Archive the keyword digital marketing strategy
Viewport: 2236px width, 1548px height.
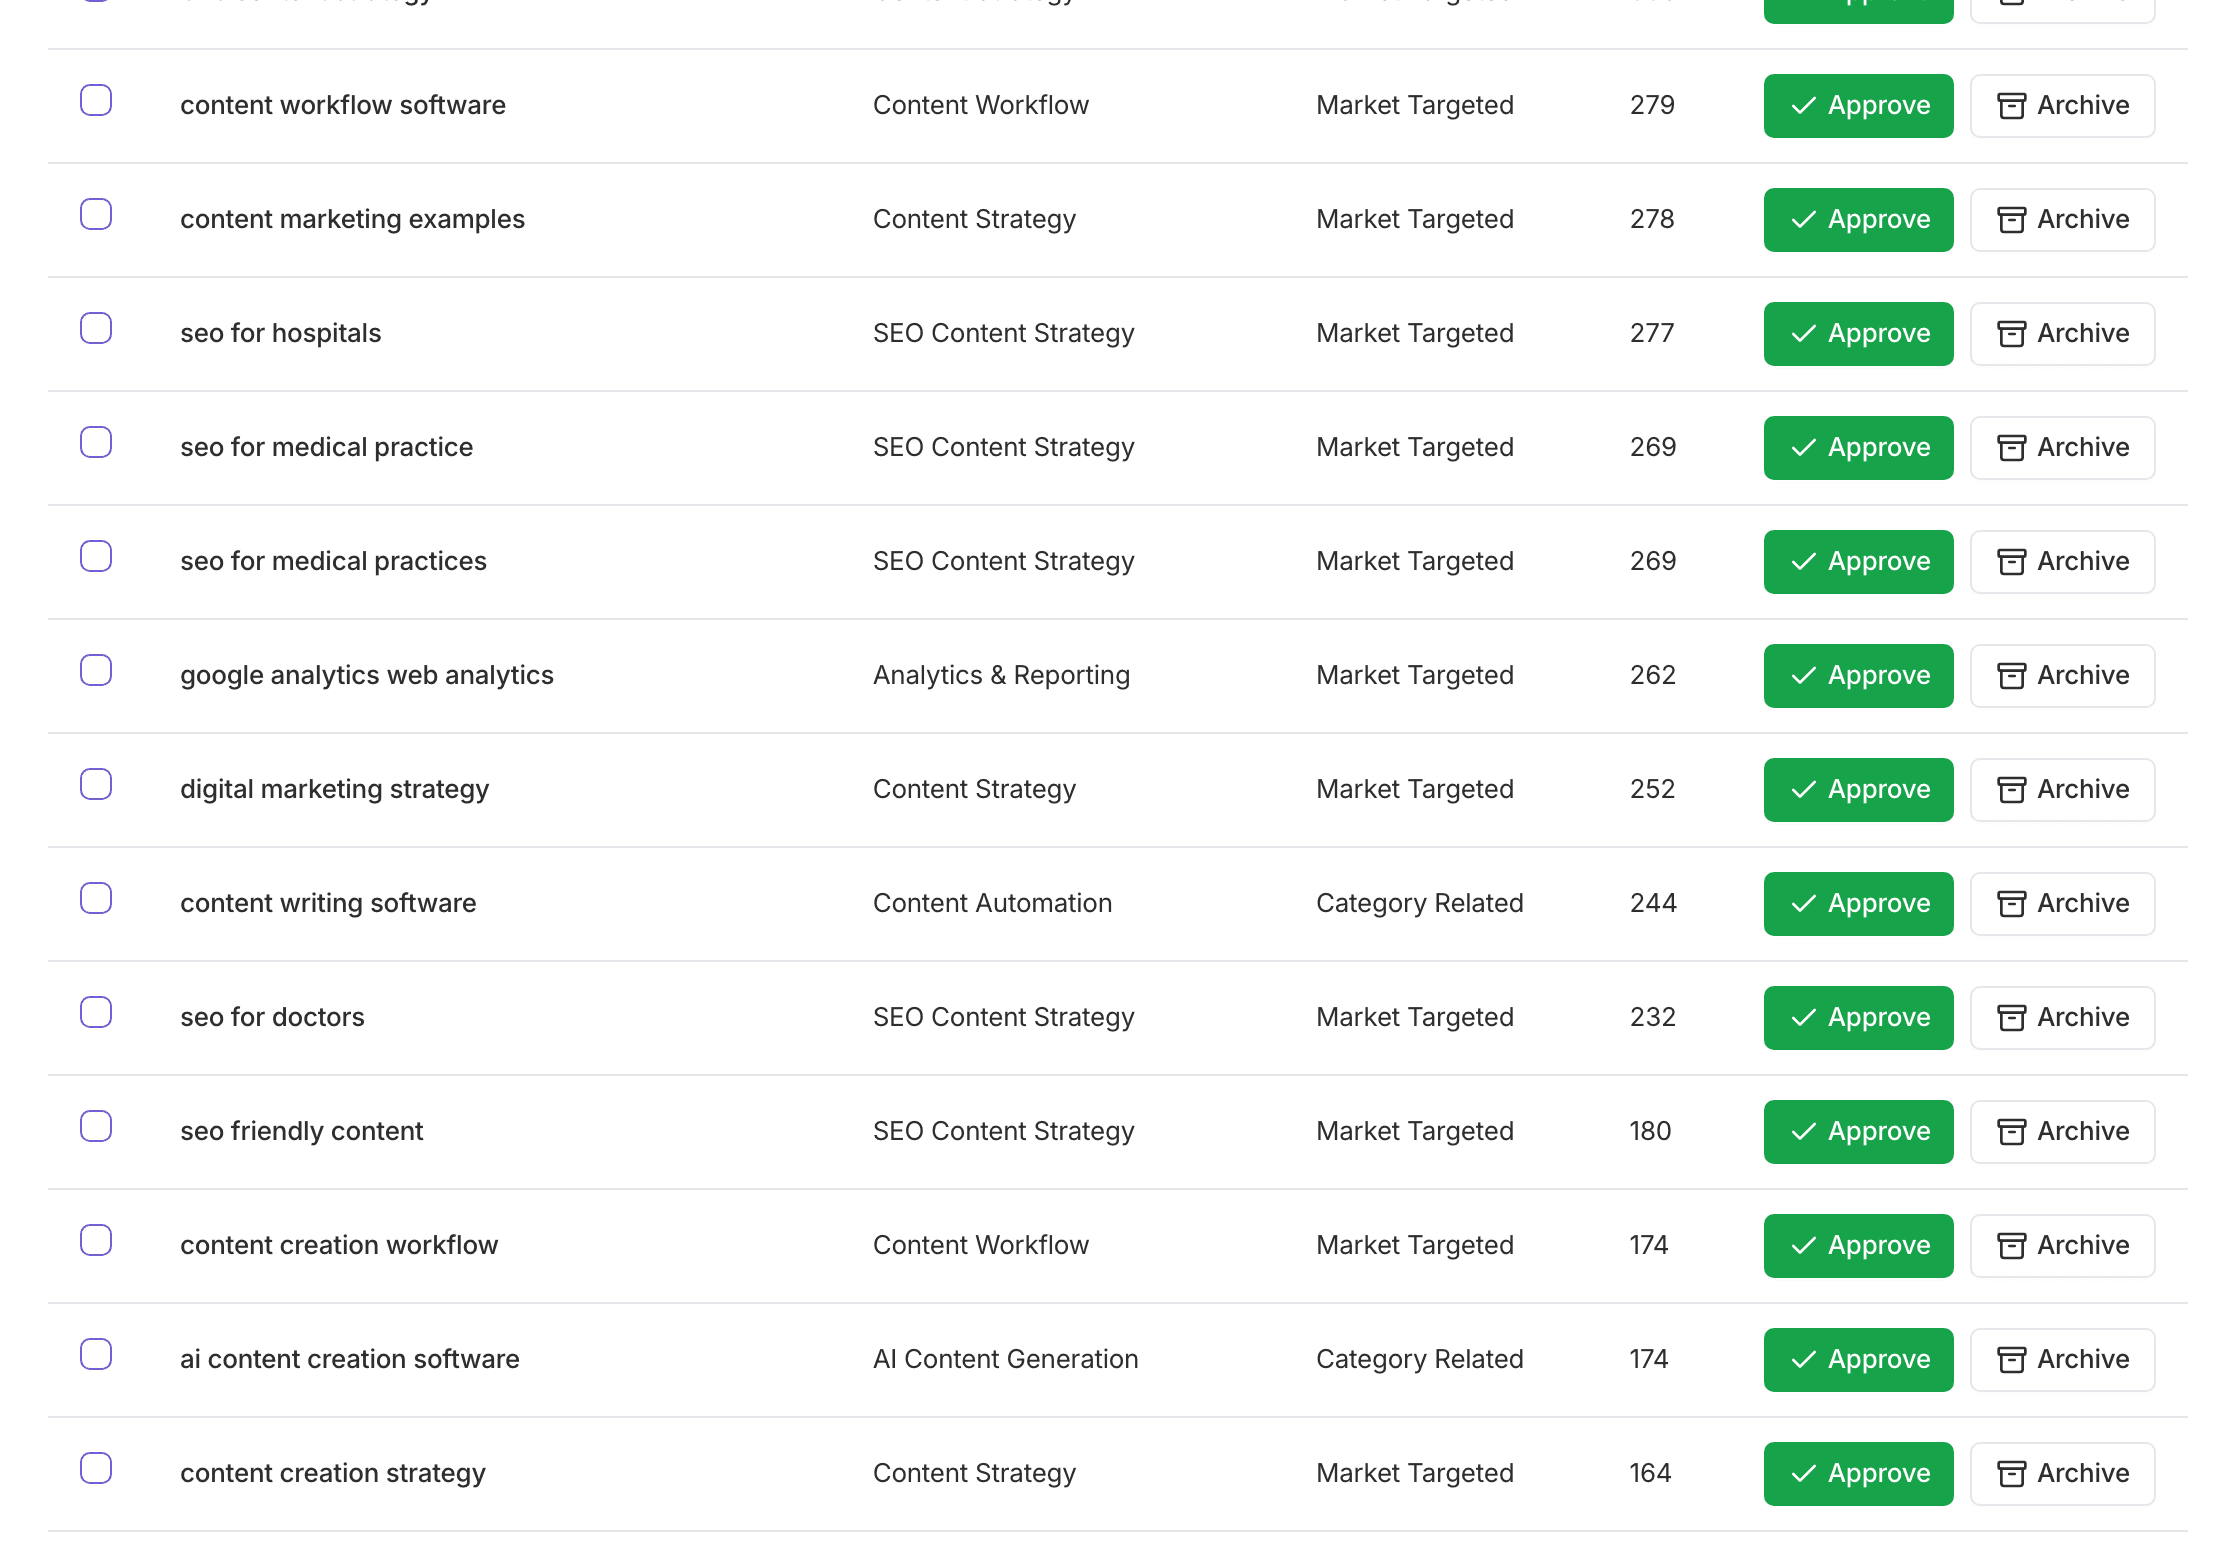point(2062,789)
